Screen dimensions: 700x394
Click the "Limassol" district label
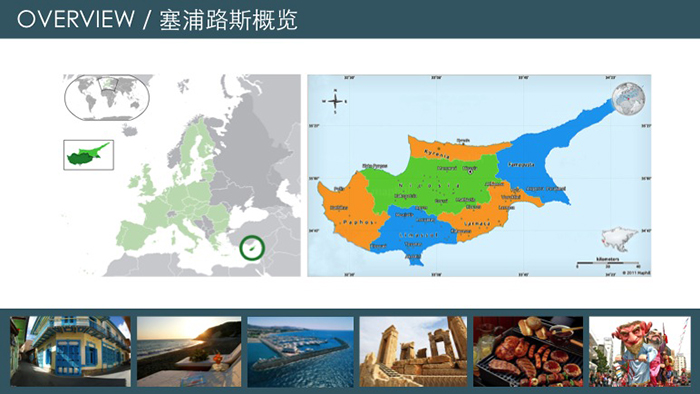pyautogui.click(x=419, y=235)
